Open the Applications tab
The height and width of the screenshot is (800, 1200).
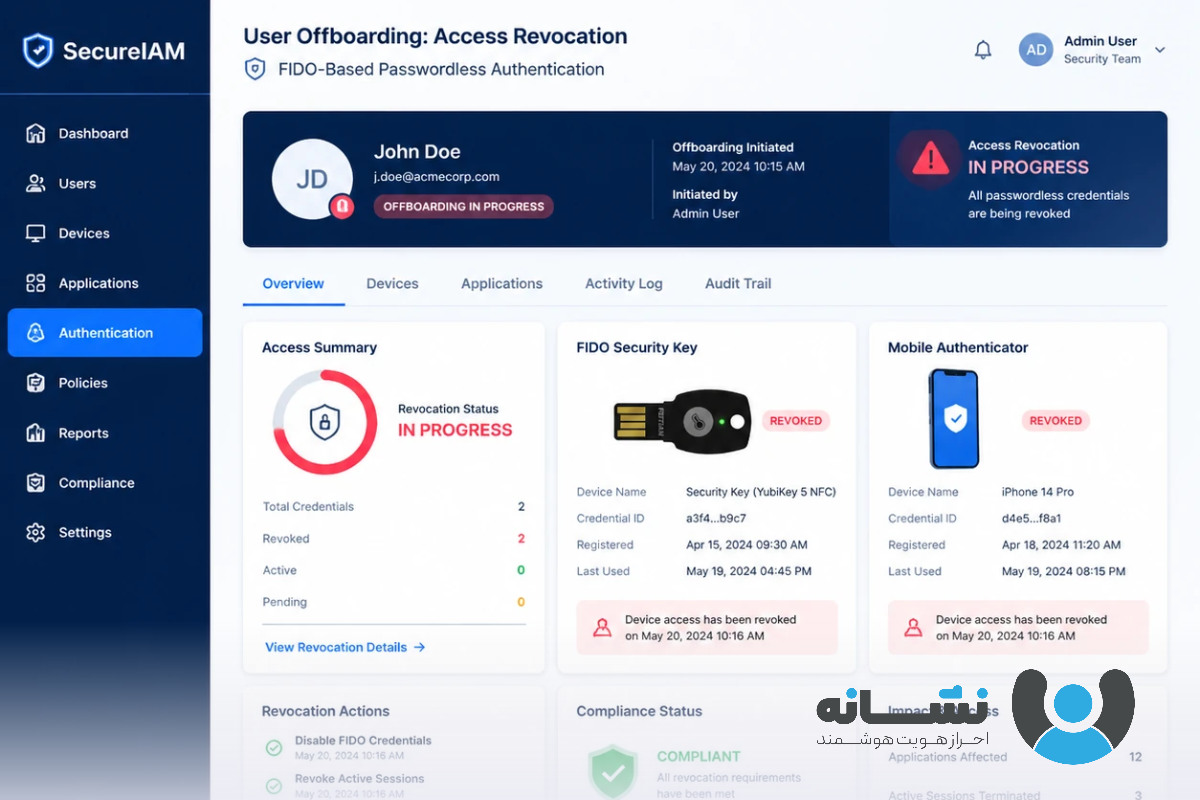pyautogui.click(x=502, y=283)
